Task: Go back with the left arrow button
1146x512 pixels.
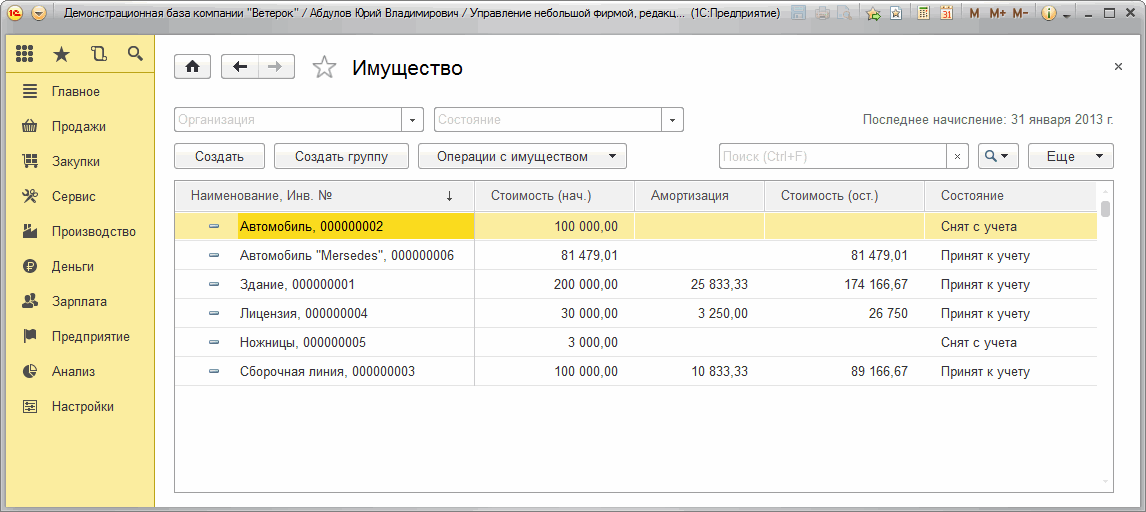Action: pos(240,66)
